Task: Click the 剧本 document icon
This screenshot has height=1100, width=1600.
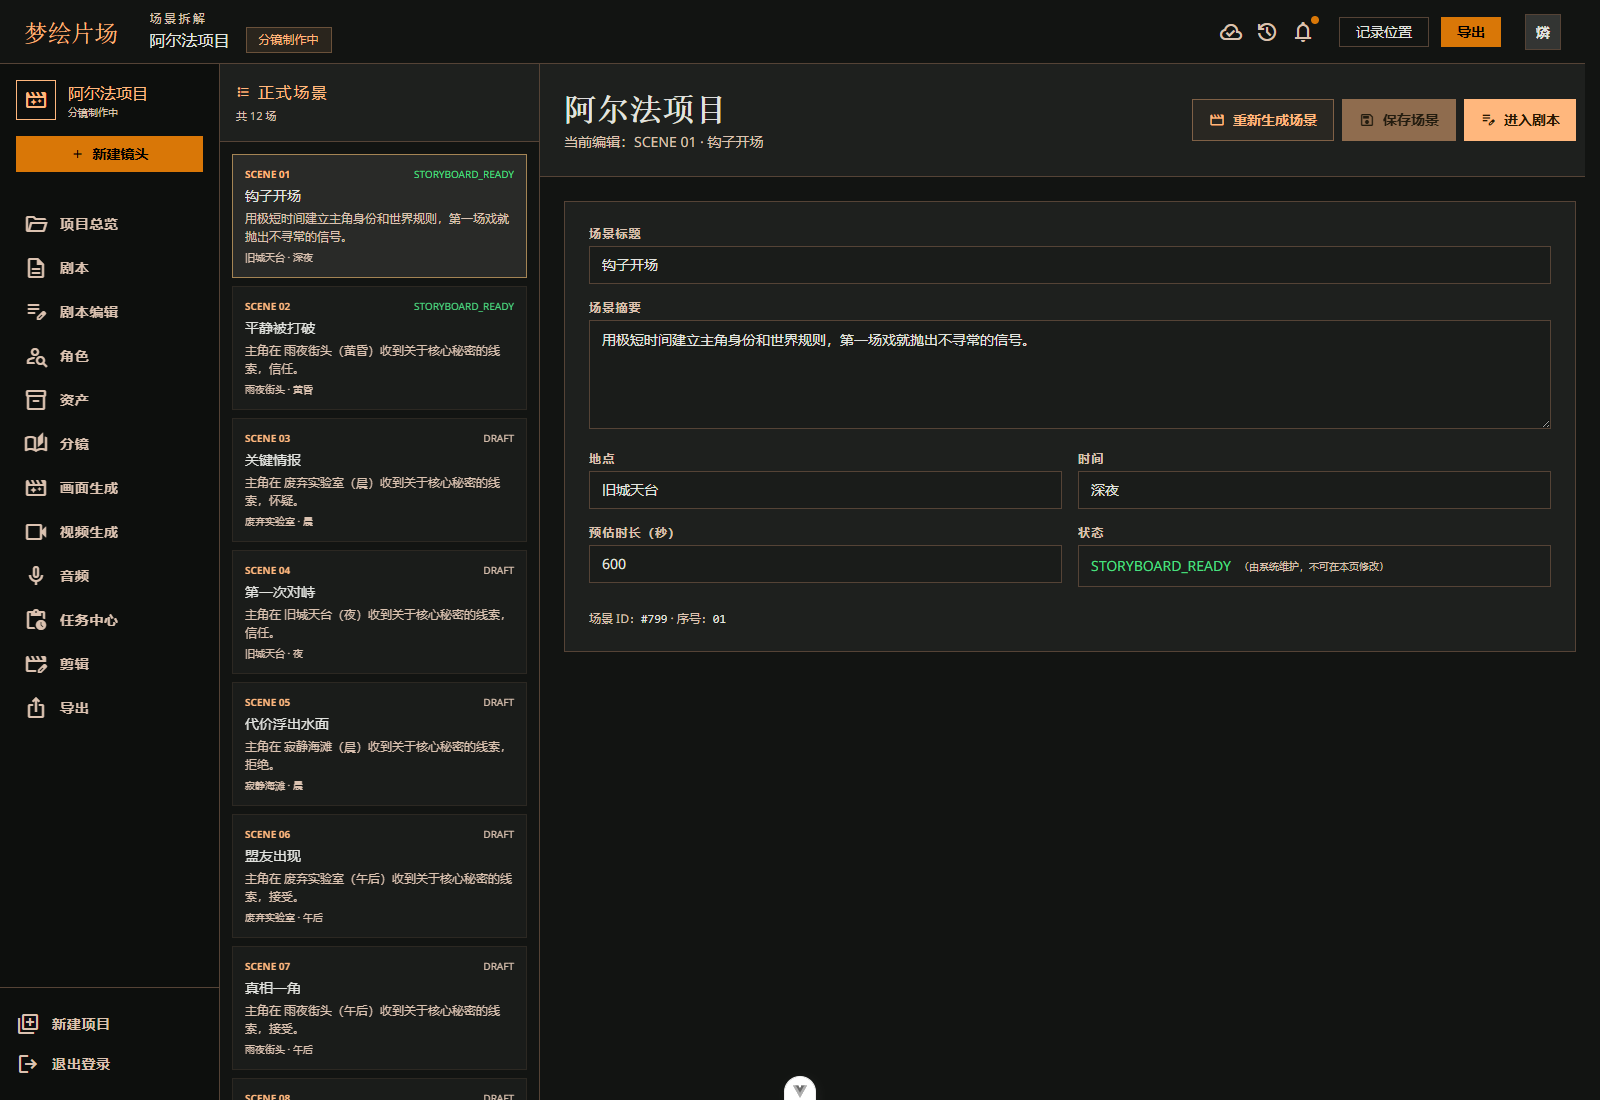Action: click(36, 268)
